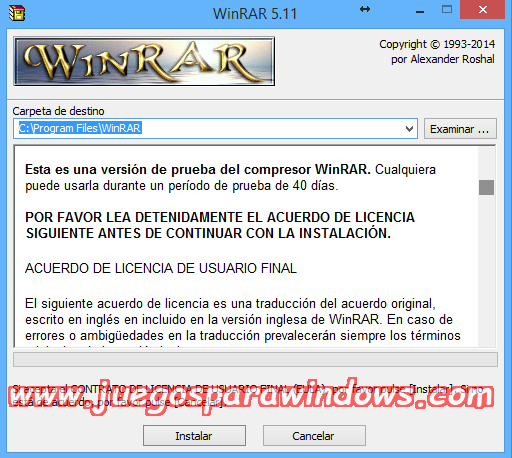
Task: Click 'ACUERDO DE LICENCIA DE USUARIO FINAL' heading
Action: 161,268
